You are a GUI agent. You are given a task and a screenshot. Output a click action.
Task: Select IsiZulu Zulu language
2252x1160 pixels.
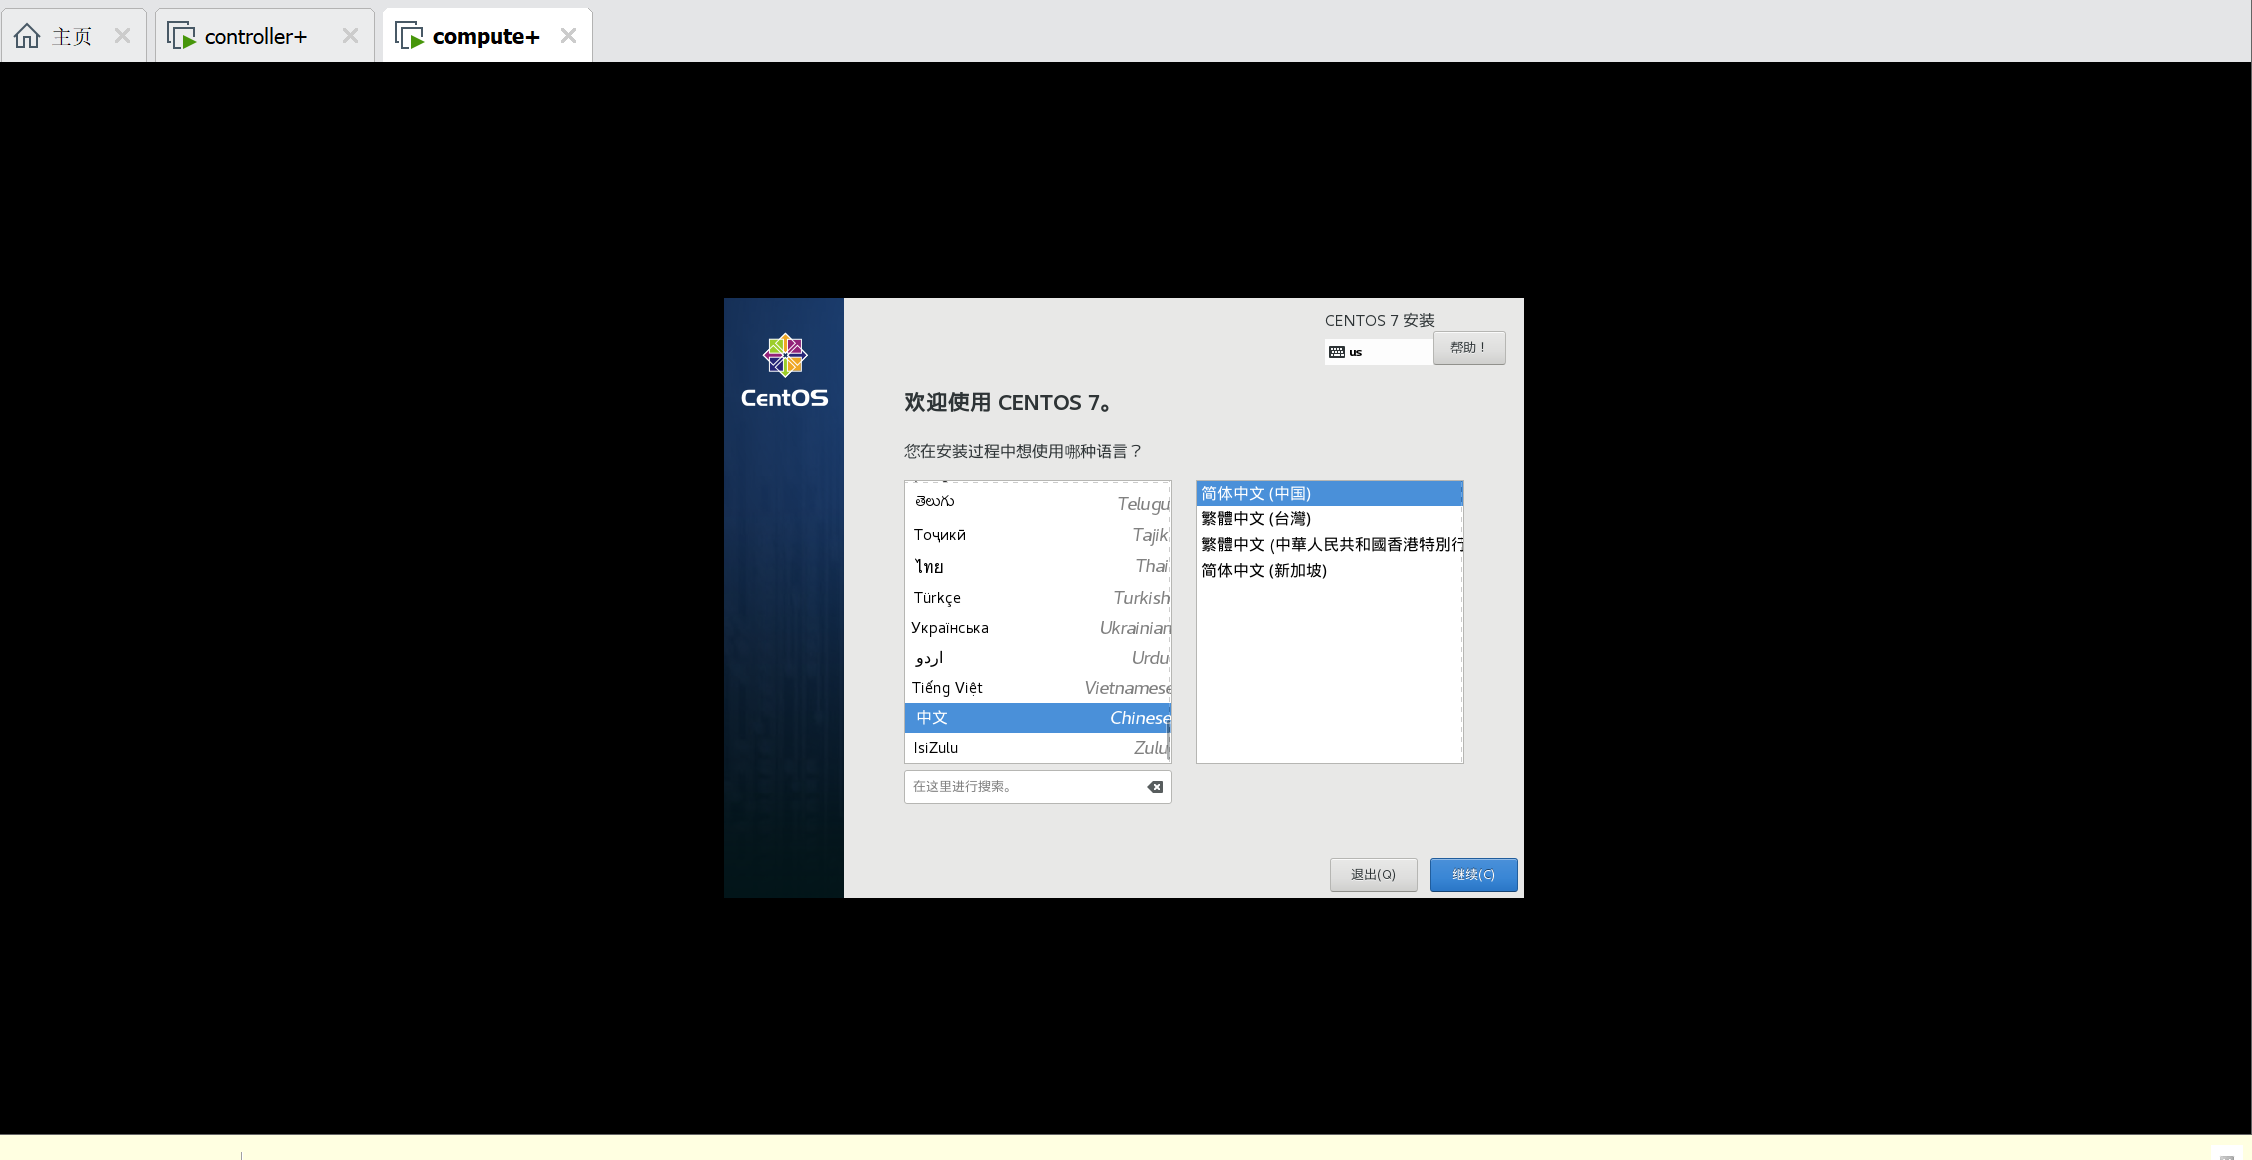[1037, 747]
